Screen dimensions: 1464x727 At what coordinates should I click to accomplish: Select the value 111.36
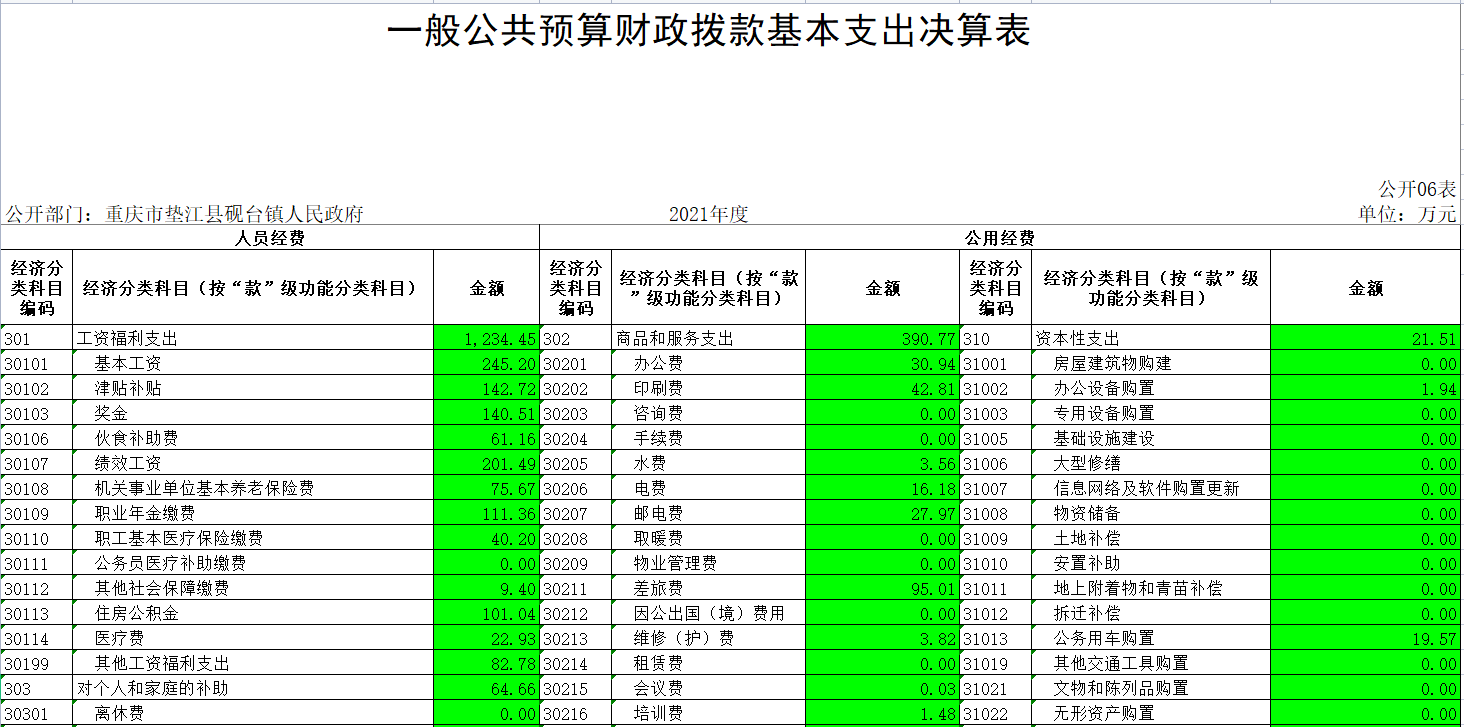(487, 513)
